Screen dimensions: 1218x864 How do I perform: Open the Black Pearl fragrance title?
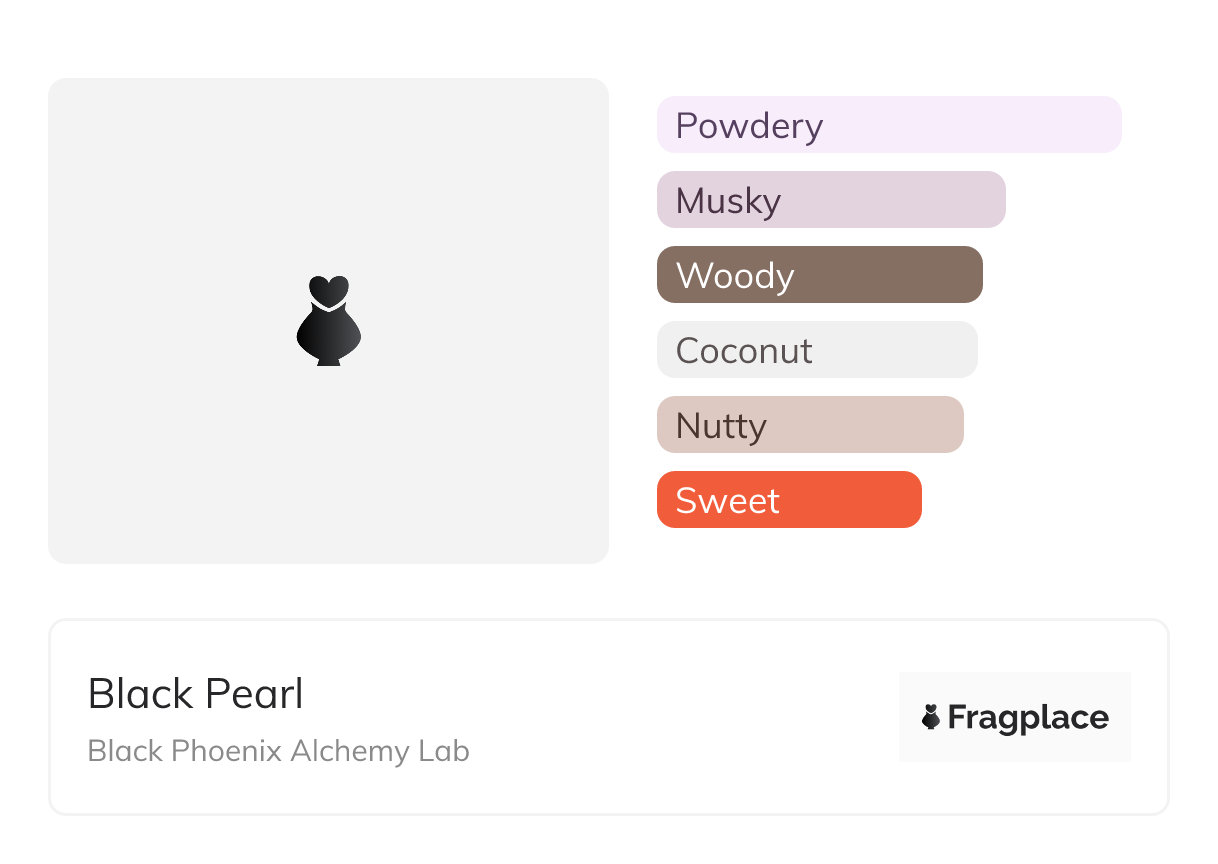point(195,694)
